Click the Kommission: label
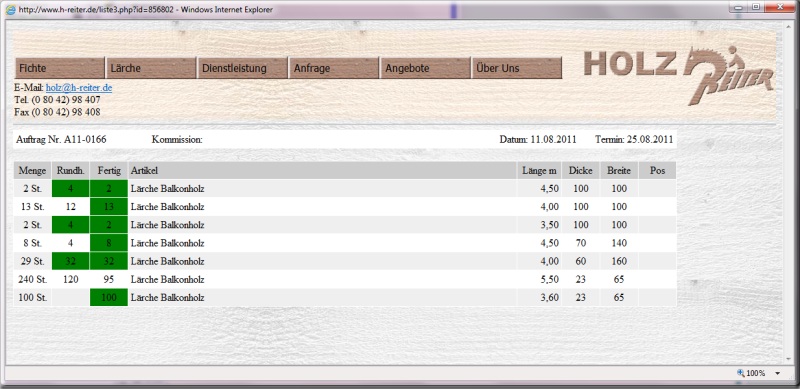Image resolution: width=800 pixels, height=389 pixels. (177, 139)
